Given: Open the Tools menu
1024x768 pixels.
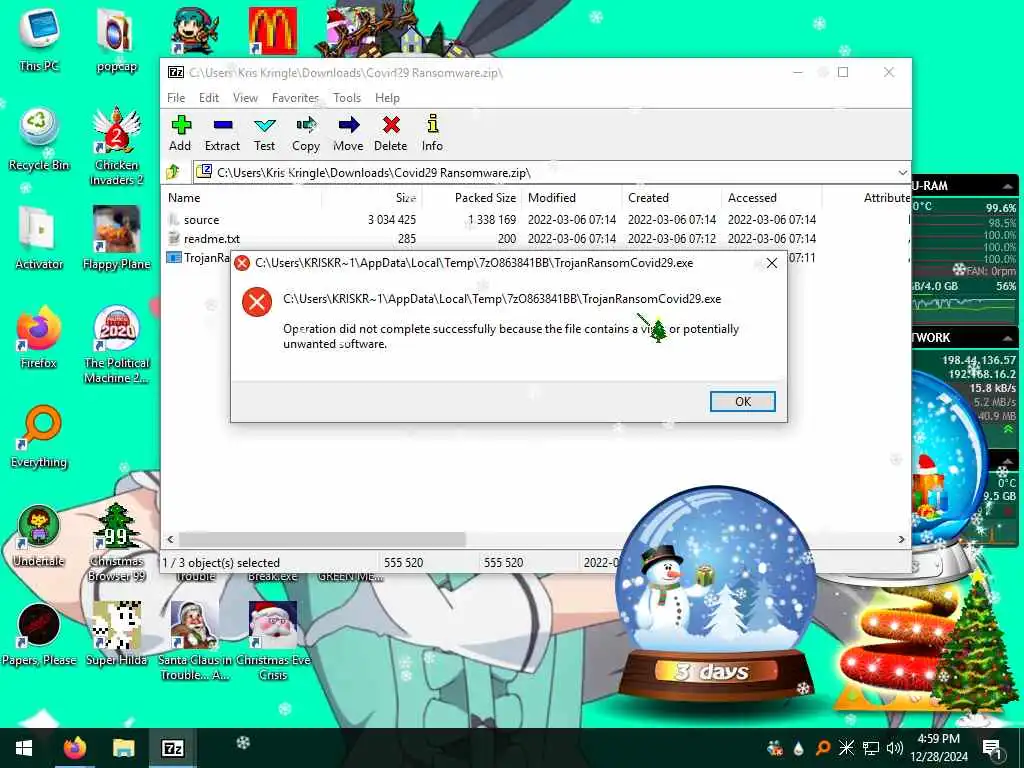Looking at the screenshot, I should click(347, 98).
